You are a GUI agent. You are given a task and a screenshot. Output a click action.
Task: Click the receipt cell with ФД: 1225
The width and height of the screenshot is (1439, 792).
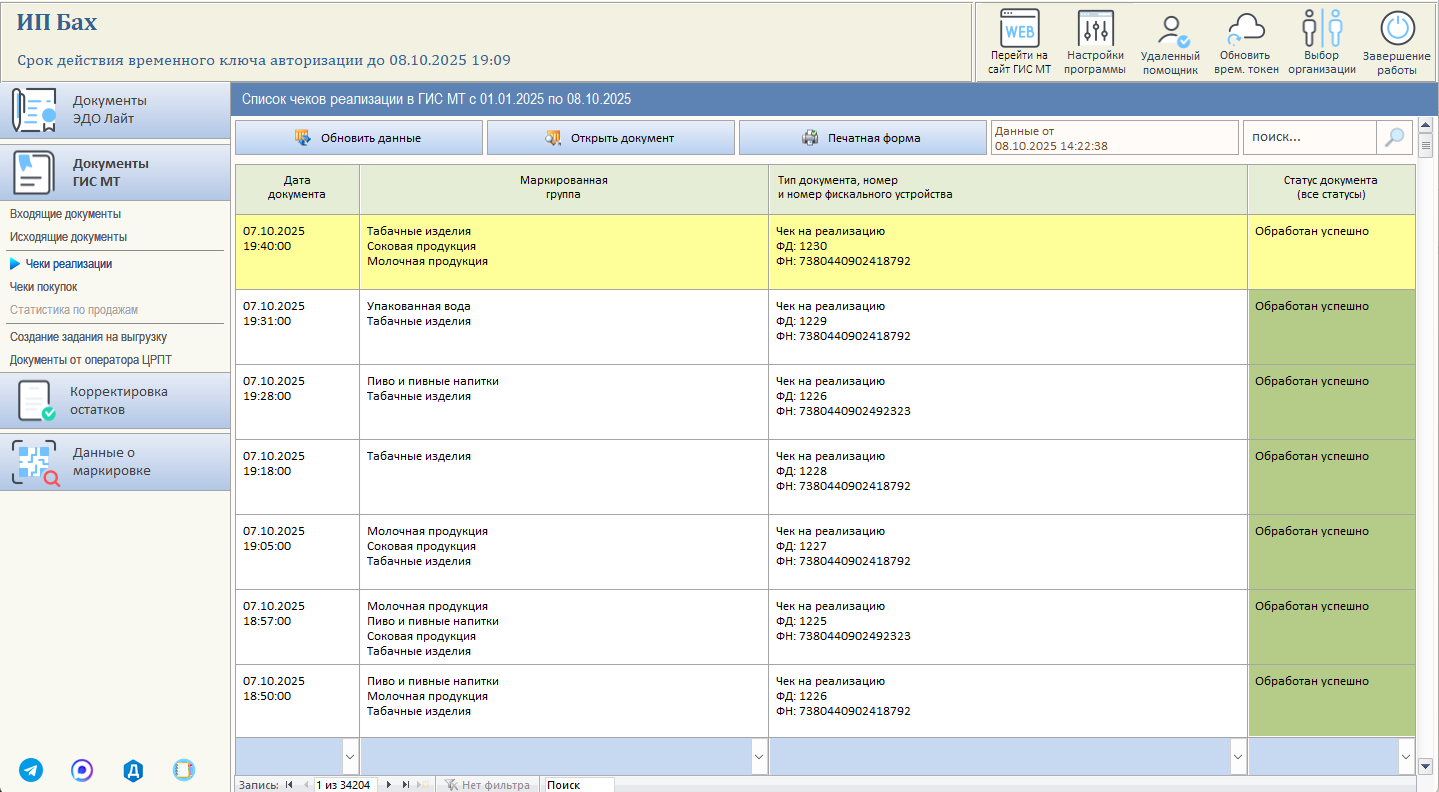pyautogui.click(x=1008, y=627)
